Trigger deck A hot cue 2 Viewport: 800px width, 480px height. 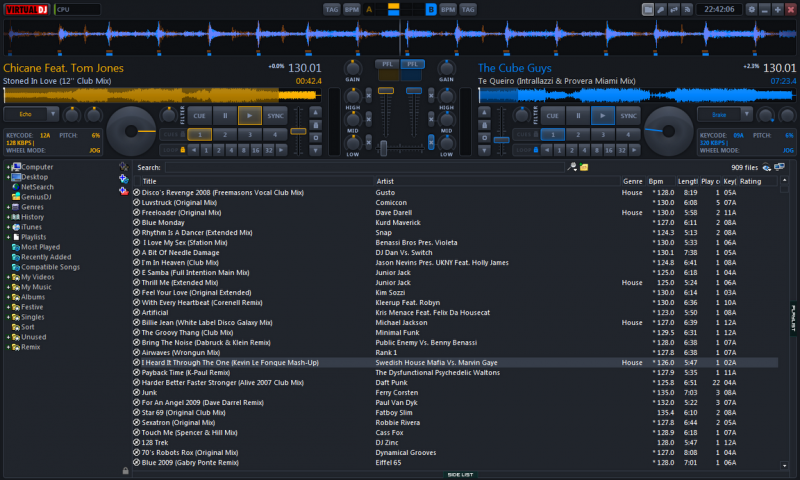pyautogui.click(x=224, y=135)
